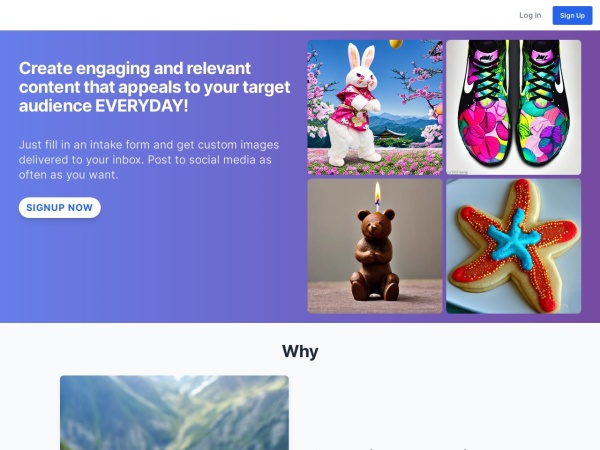Click the bunny's upright ears
This screenshot has width=600, height=450.
361,55
